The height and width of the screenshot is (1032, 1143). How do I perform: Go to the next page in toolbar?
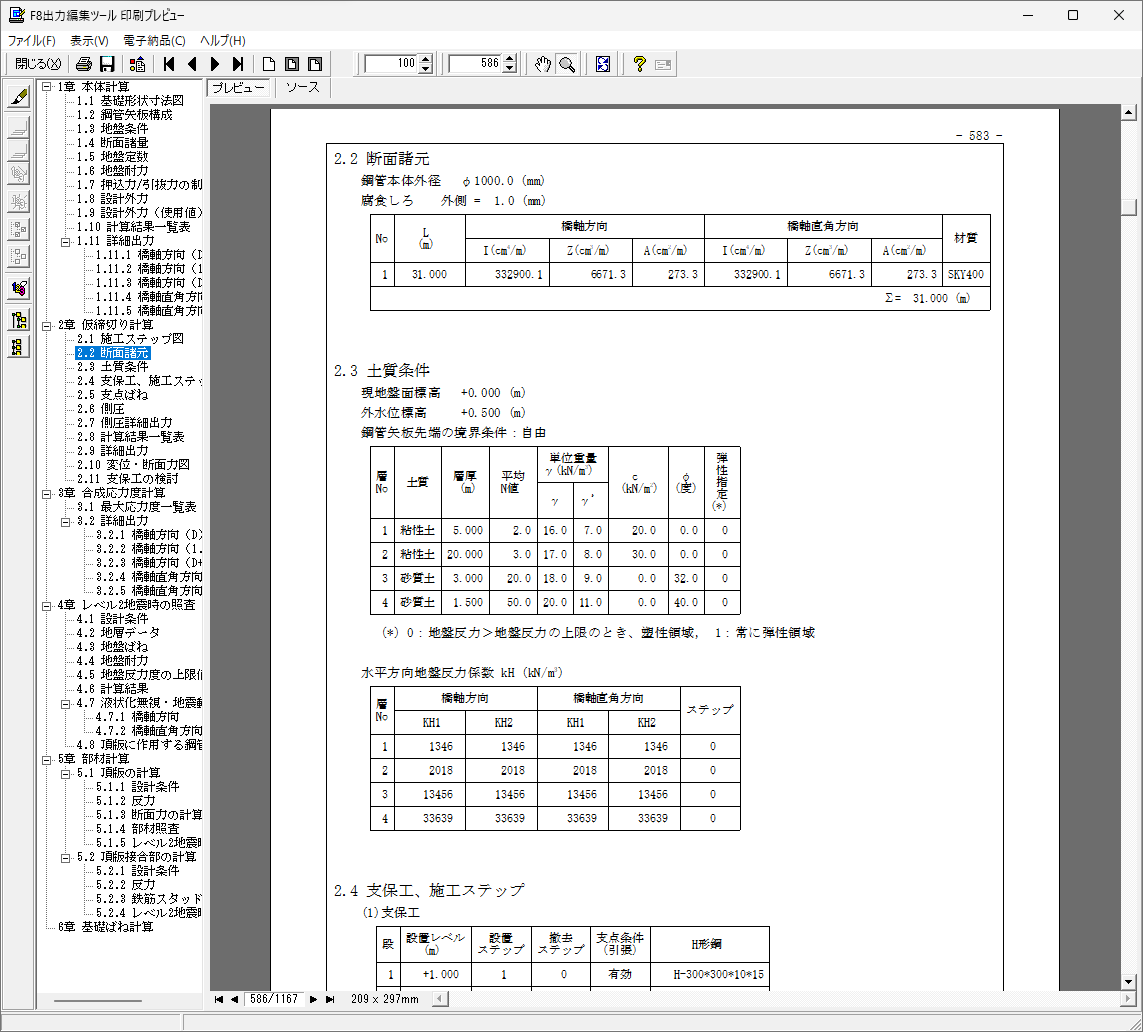pyautogui.click(x=215, y=64)
